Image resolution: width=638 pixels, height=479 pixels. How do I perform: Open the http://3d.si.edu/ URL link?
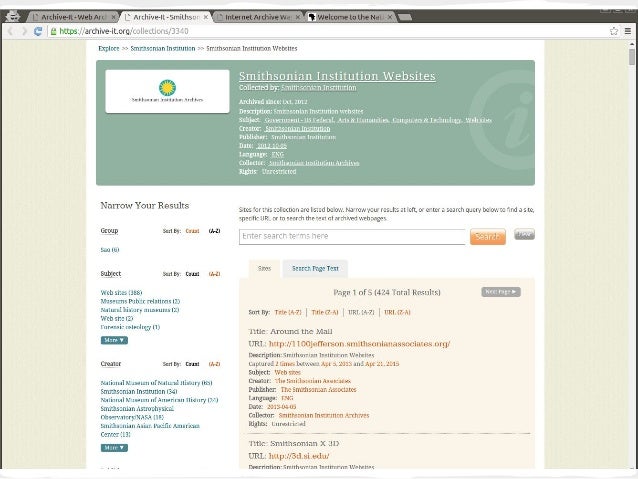pos(299,456)
